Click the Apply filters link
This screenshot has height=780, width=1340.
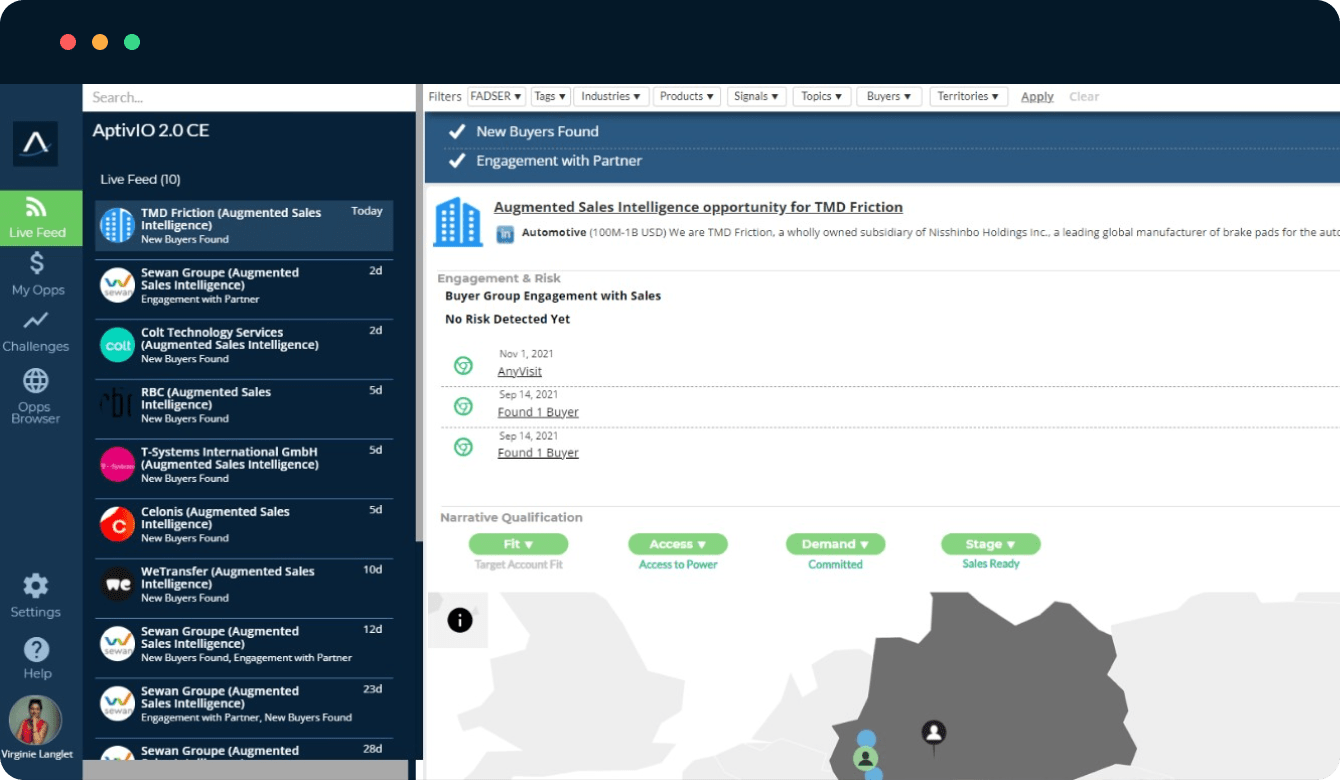[1037, 97]
